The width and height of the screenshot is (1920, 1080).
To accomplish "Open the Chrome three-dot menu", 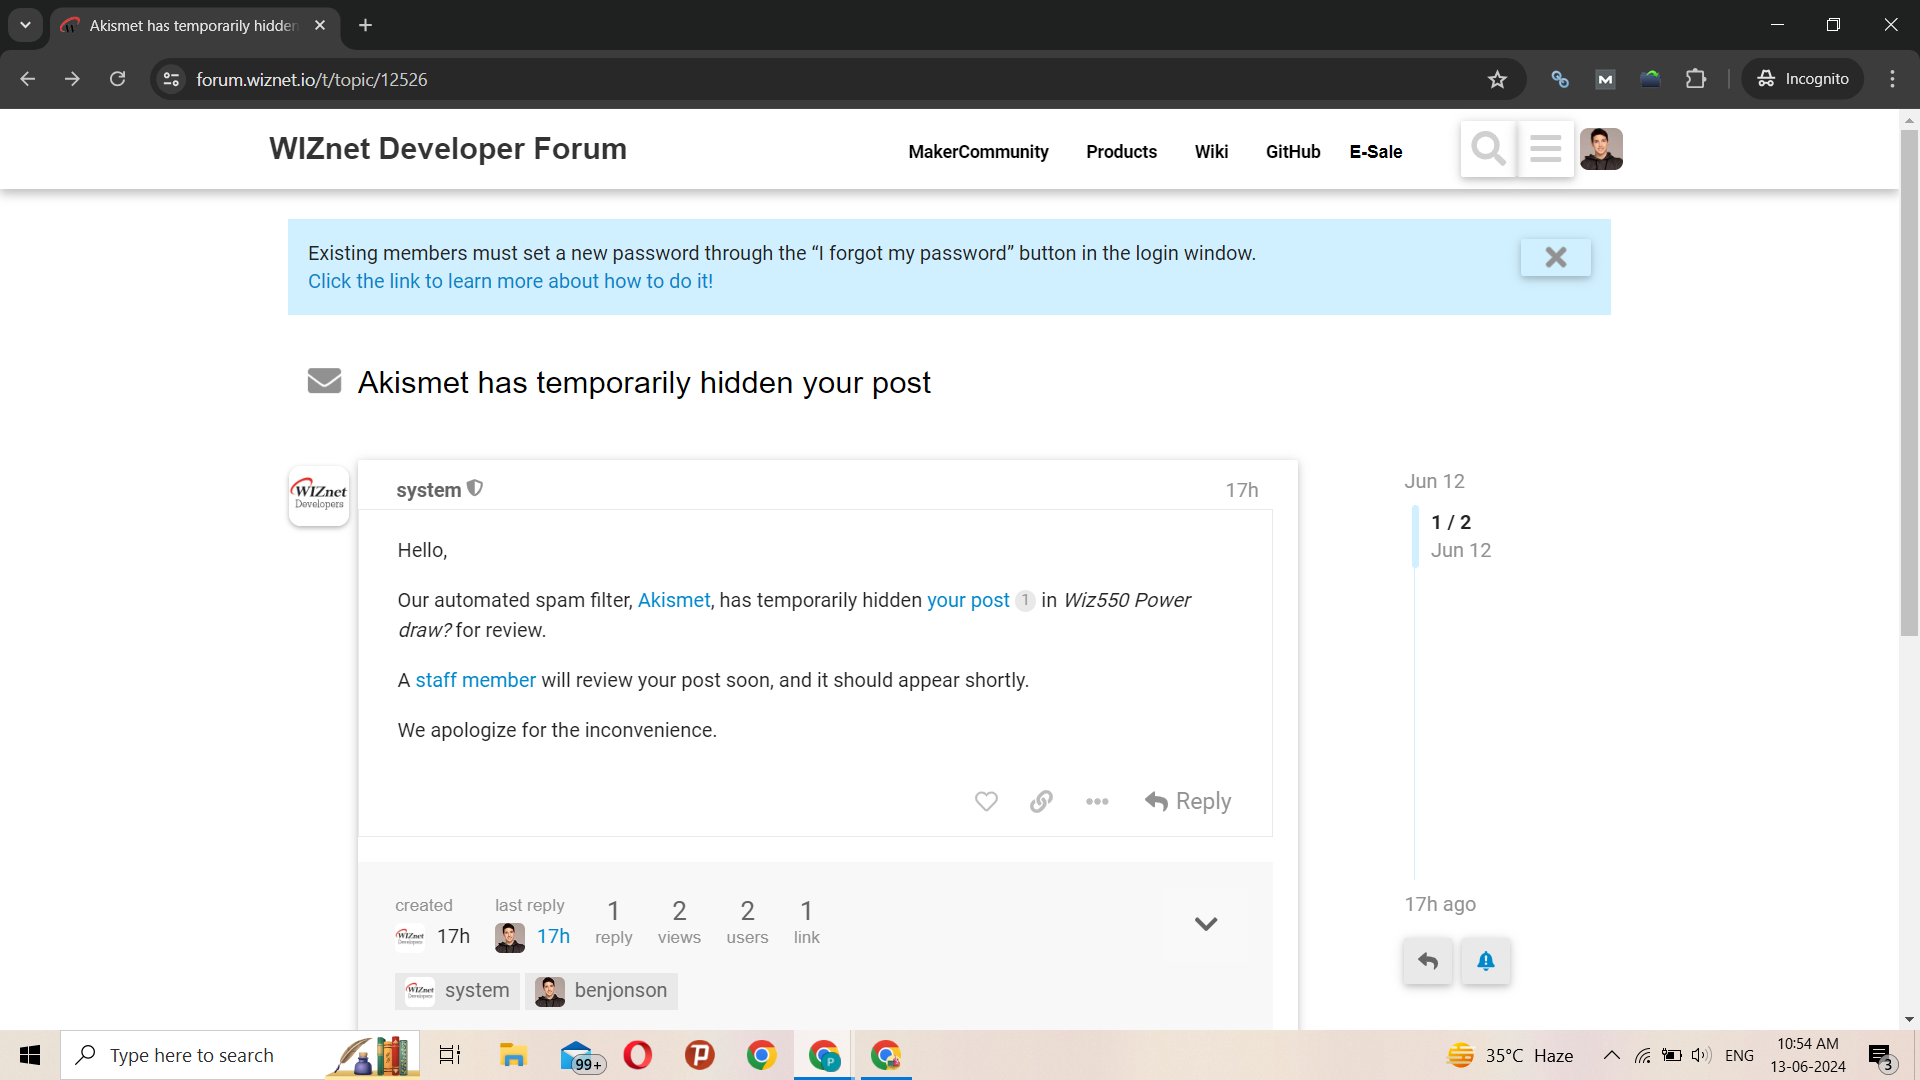I will coord(1892,79).
